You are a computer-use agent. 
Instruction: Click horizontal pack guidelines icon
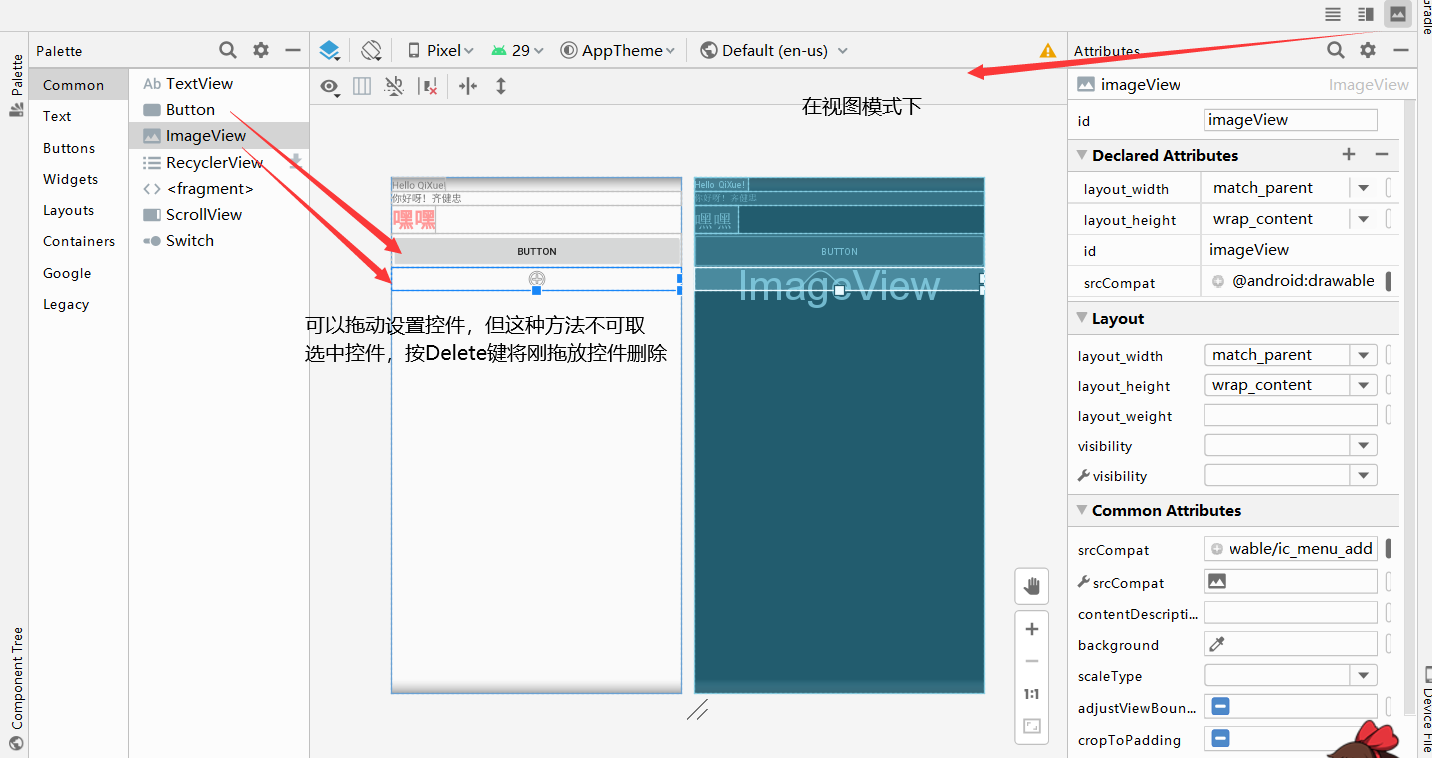click(x=468, y=87)
